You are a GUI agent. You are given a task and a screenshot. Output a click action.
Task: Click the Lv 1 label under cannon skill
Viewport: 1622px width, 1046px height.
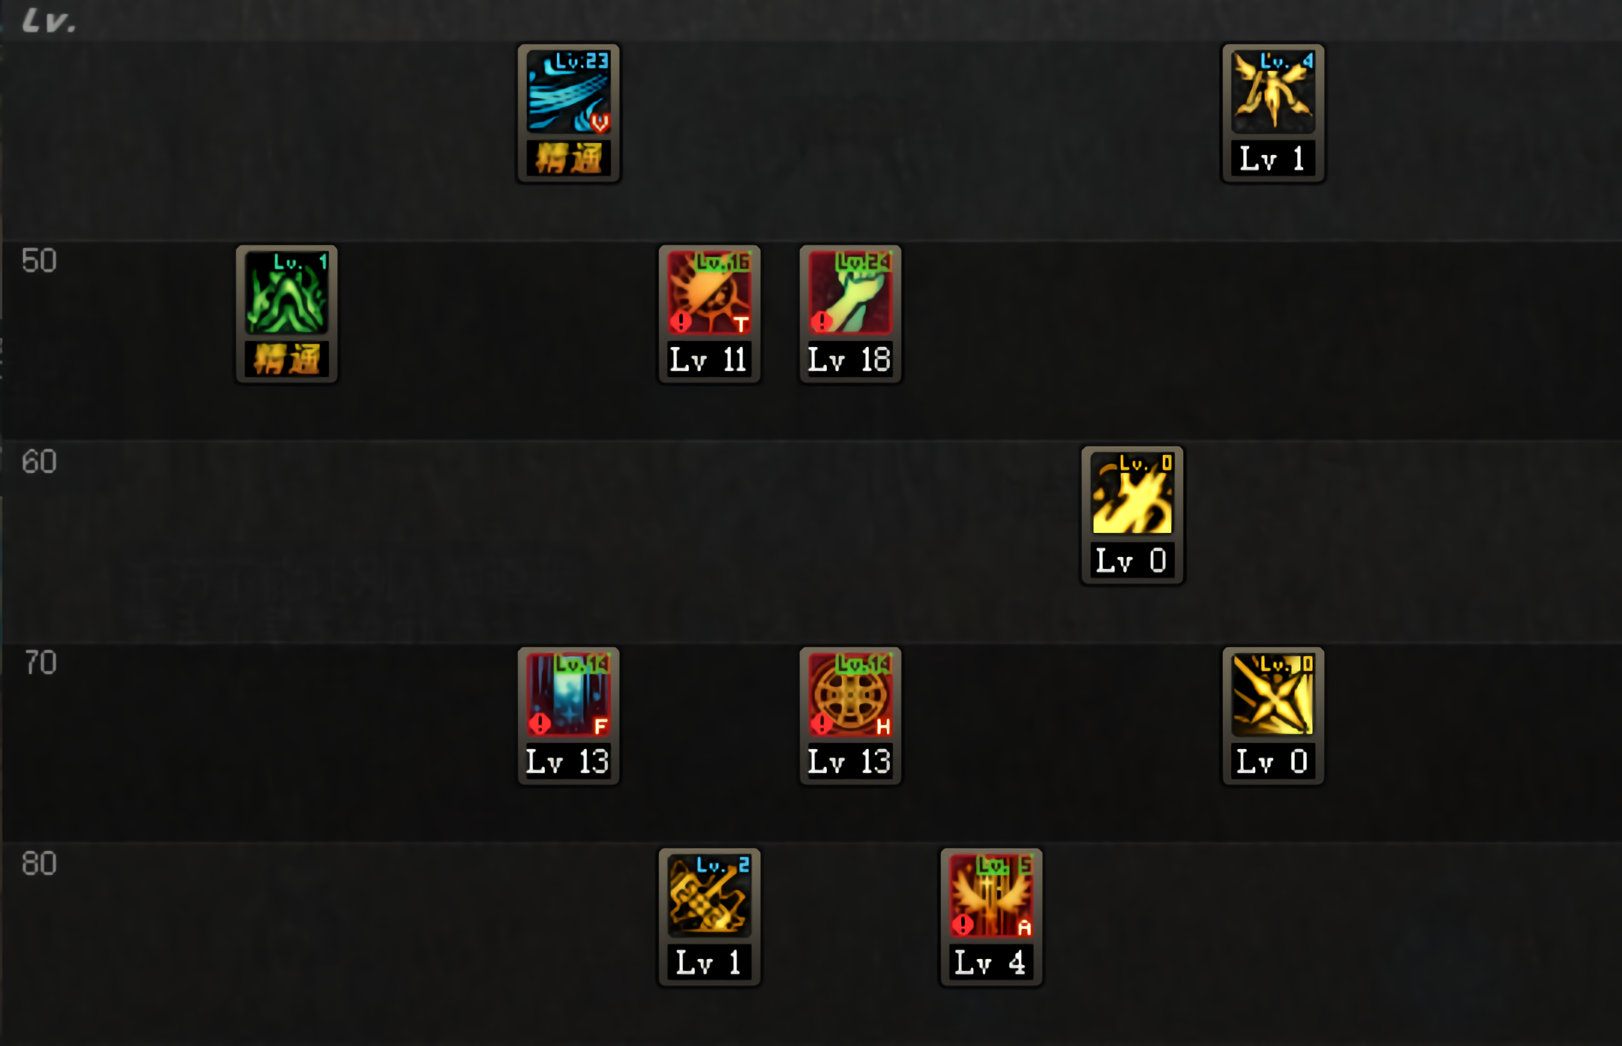pyautogui.click(x=709, y=963)
